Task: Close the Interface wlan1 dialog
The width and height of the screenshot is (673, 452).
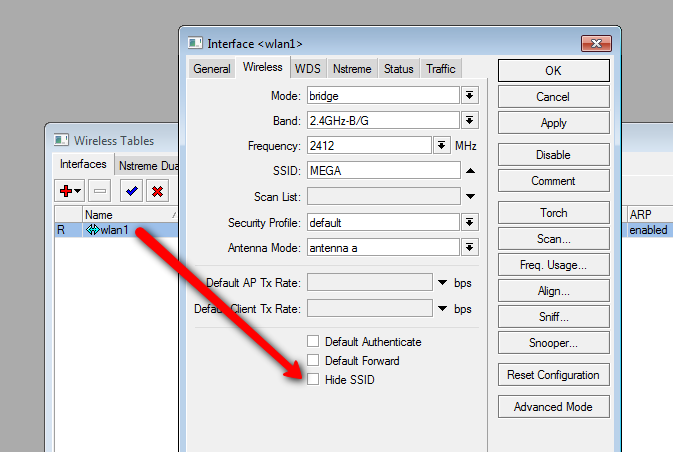Action: pos(596,43)
